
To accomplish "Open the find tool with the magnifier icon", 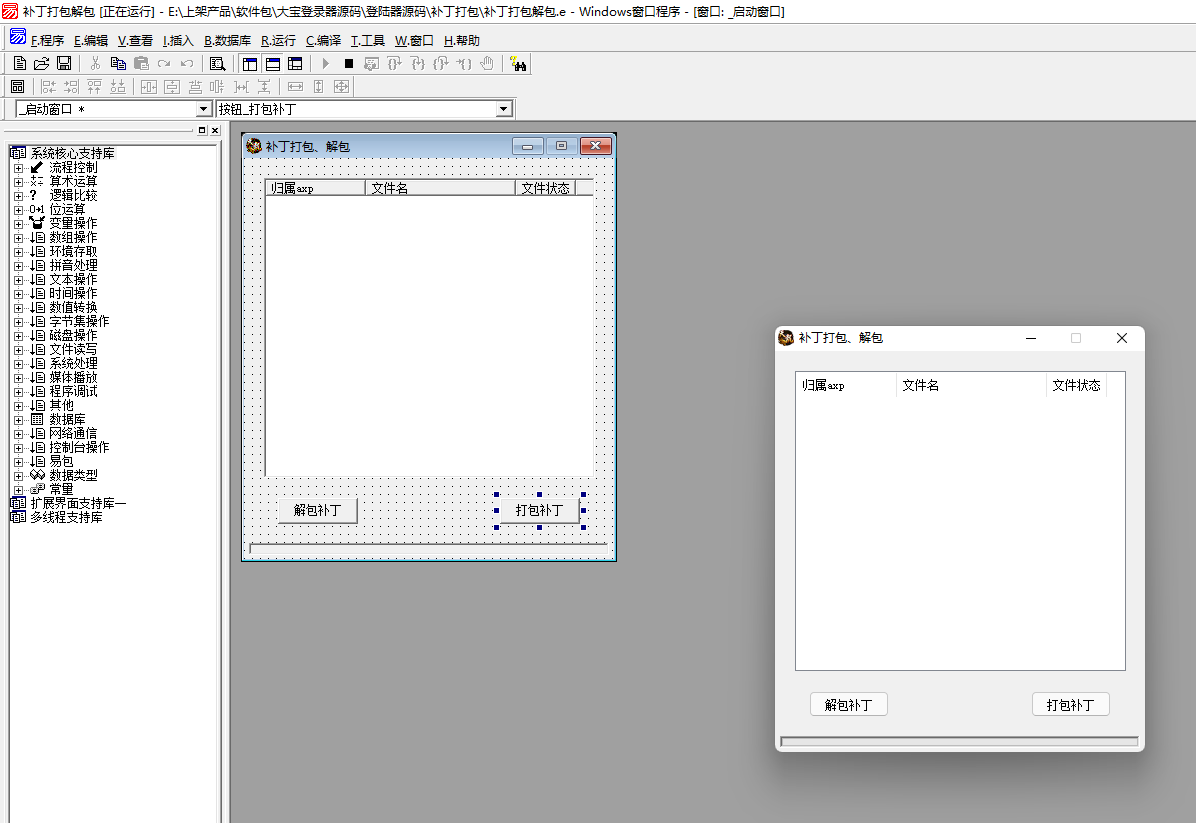I will click(217, 63).
